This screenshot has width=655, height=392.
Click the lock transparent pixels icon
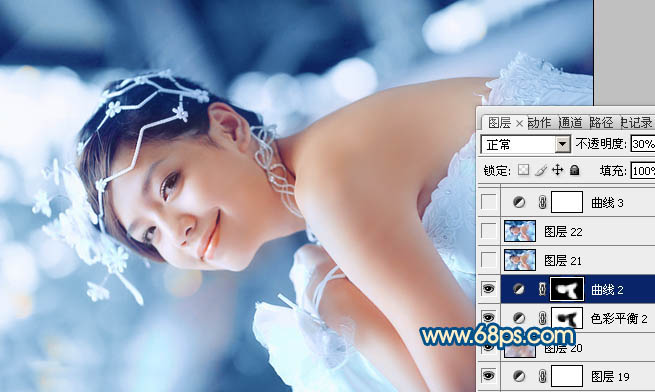523,170
